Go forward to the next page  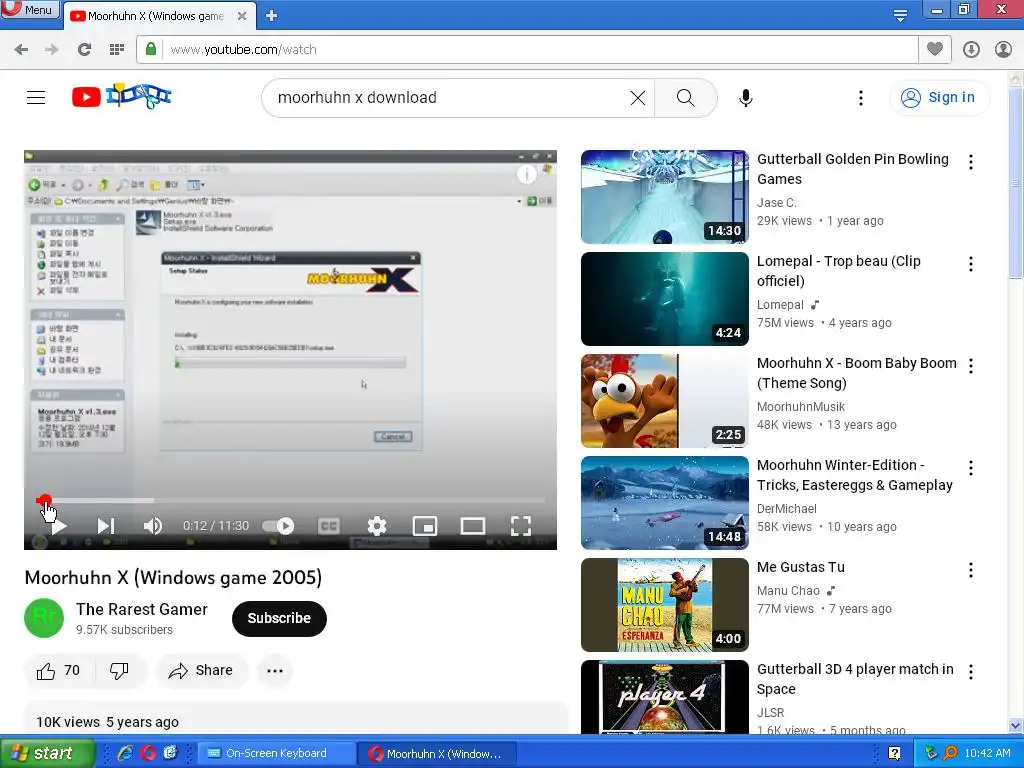[52, 49]
